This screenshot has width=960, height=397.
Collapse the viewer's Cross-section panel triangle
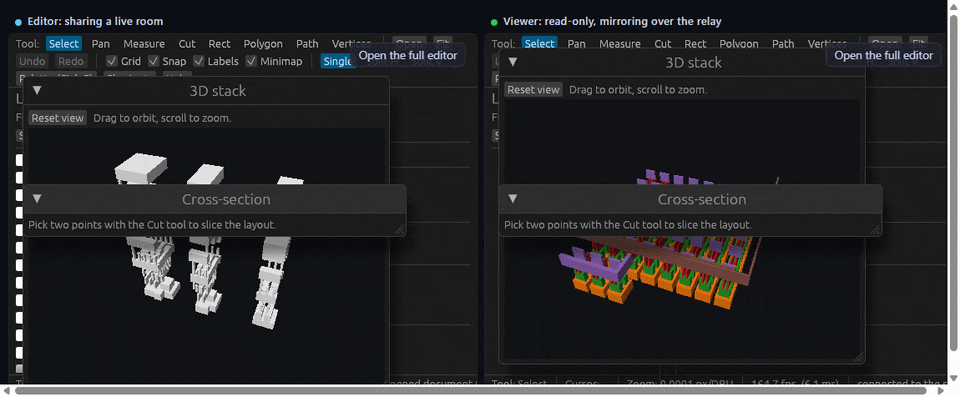click(513, 198)
